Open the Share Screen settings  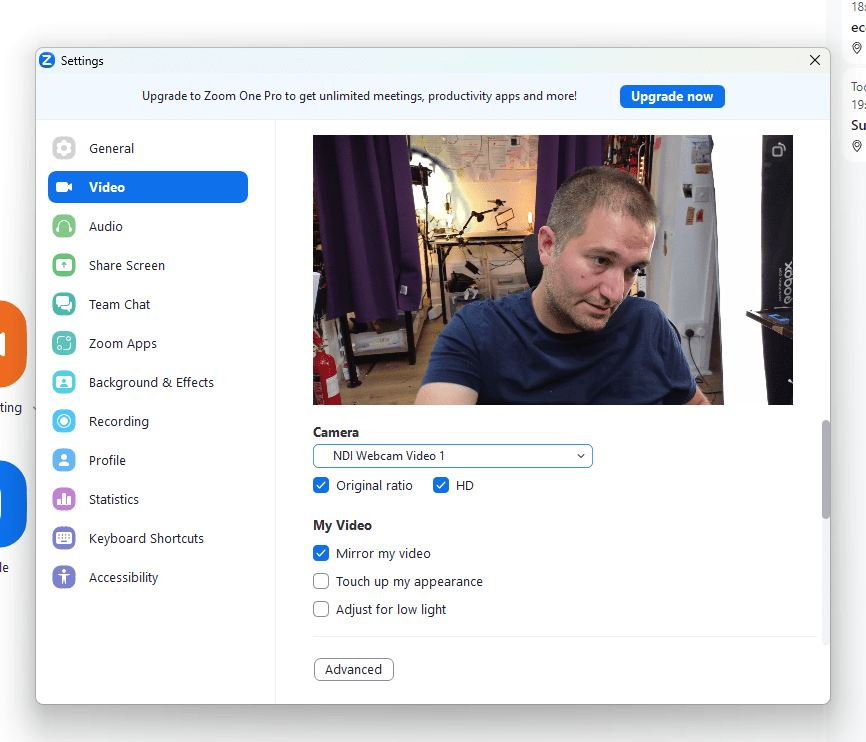click(148, 265)
